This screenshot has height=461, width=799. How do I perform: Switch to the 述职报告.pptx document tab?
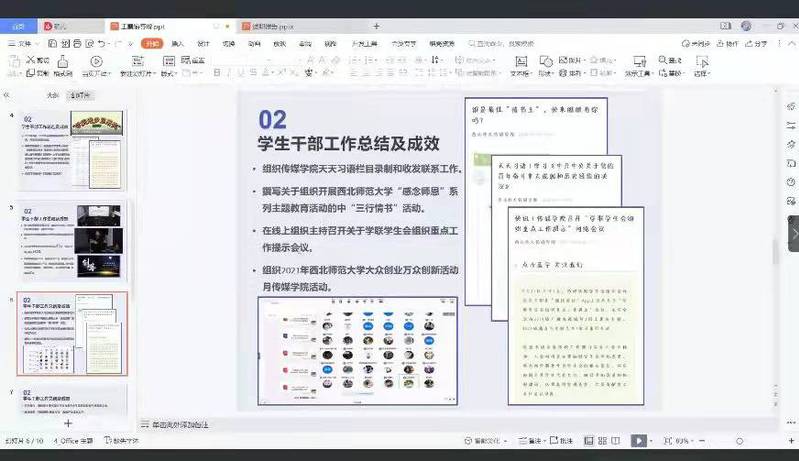280,25
